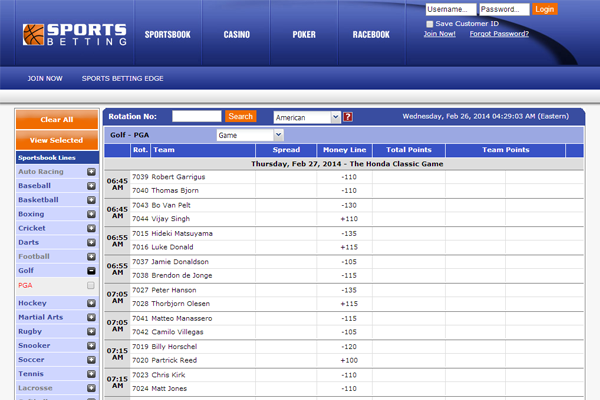600x400 pixels.
Task: Open the Martial Arts sport link
Action: click(40, 317)
